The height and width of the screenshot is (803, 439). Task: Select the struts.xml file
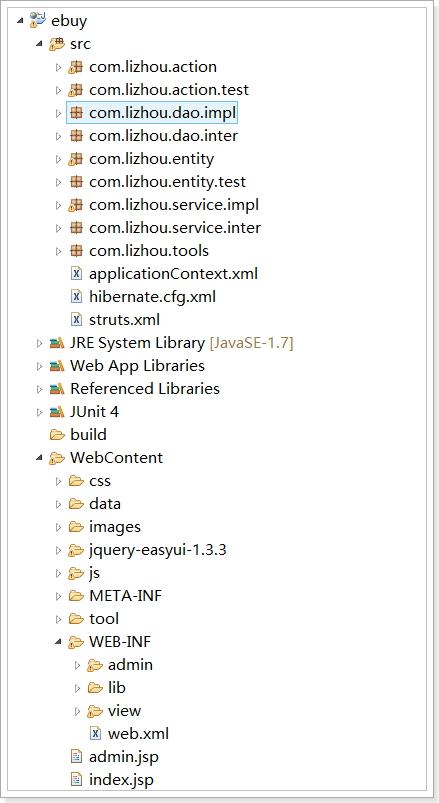[x=124, y=320]
